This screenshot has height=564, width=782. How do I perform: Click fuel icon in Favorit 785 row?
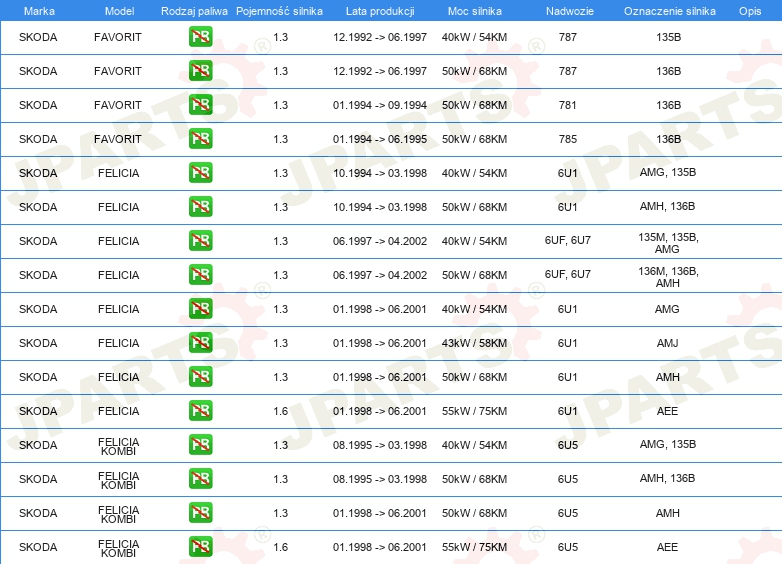point(200,139)
